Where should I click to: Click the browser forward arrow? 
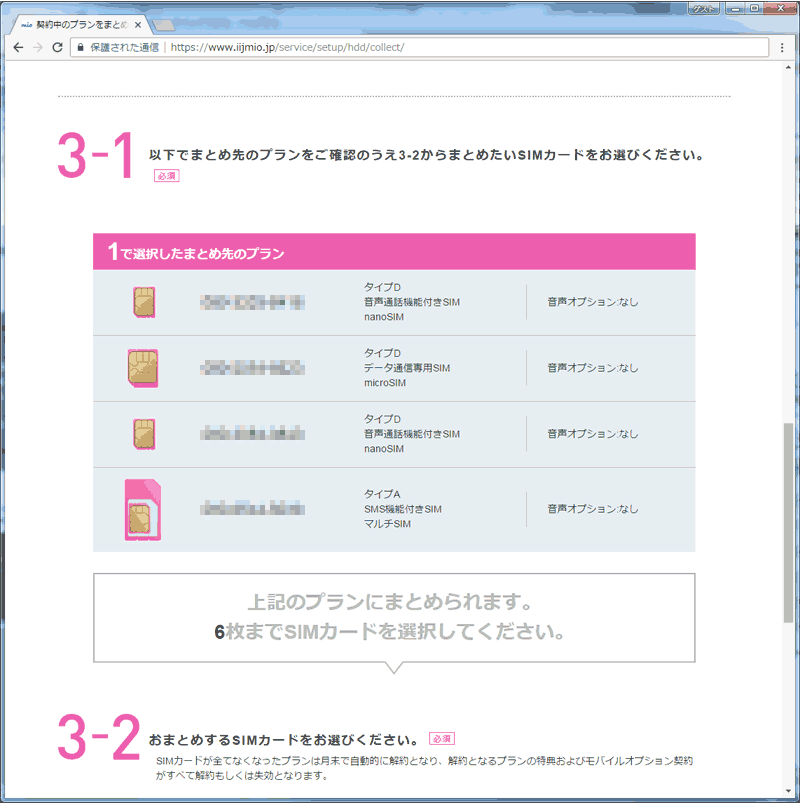click(x=38, y=47)
